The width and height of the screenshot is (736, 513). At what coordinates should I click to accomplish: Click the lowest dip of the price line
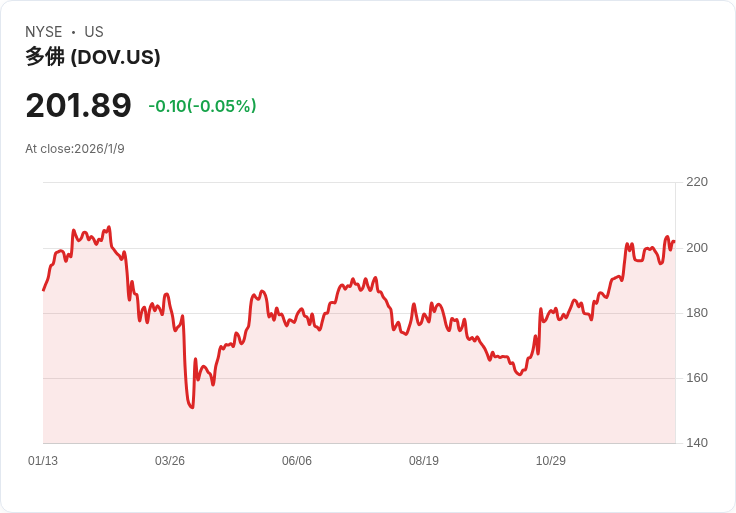191,407
